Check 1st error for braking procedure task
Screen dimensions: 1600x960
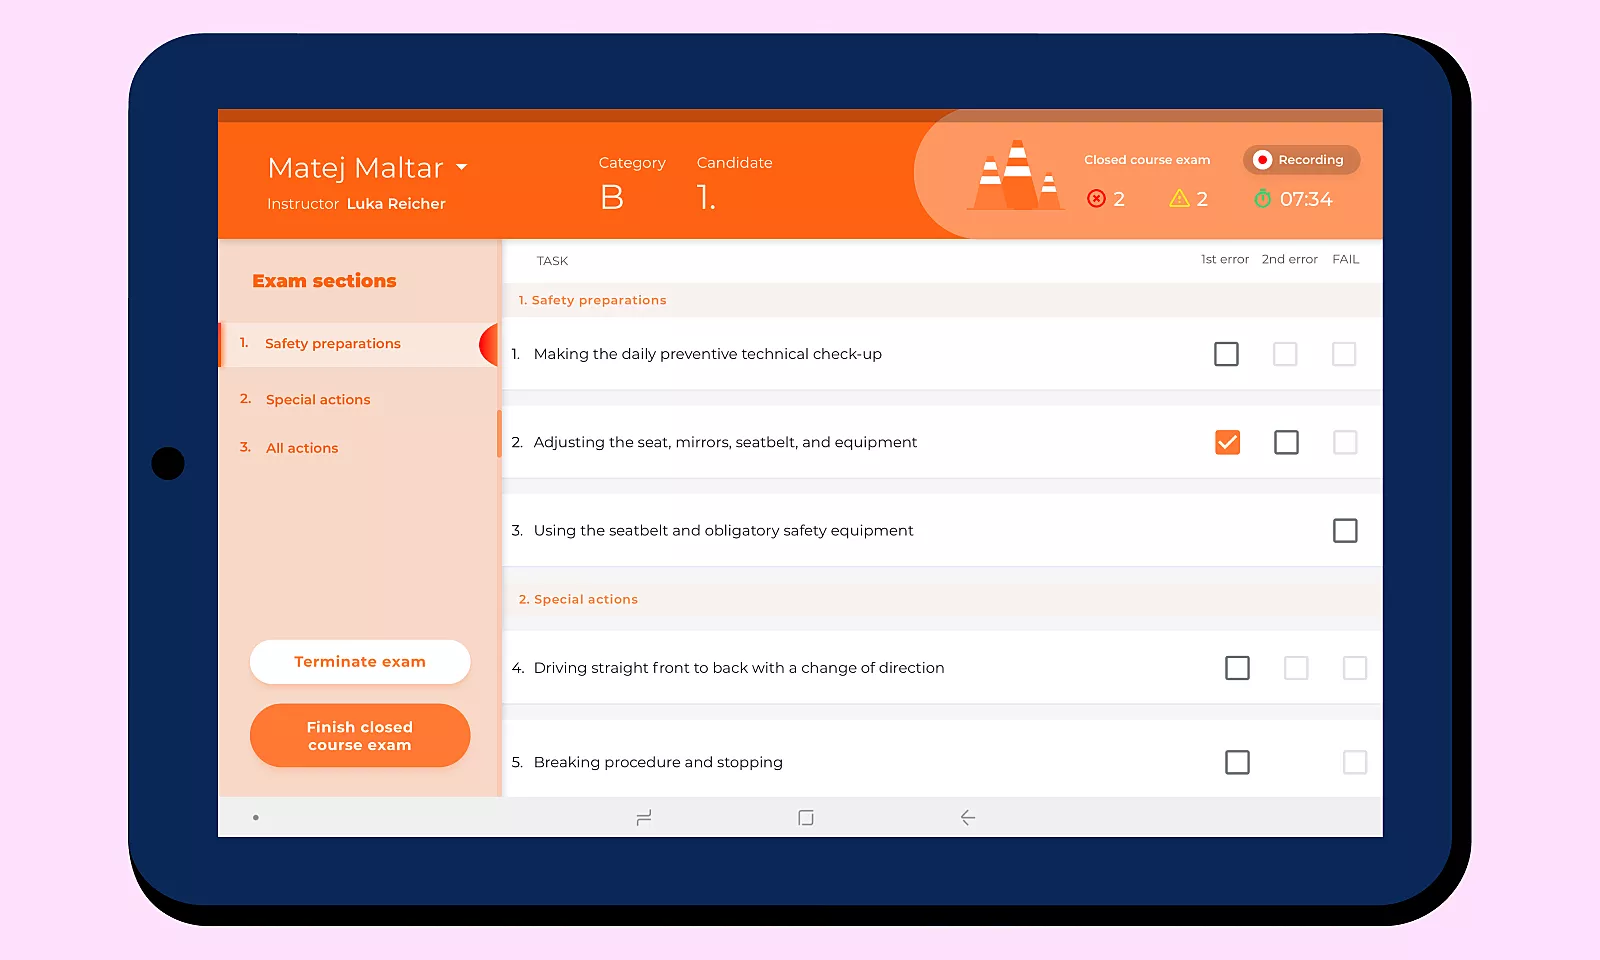[x=1237, y=762]
